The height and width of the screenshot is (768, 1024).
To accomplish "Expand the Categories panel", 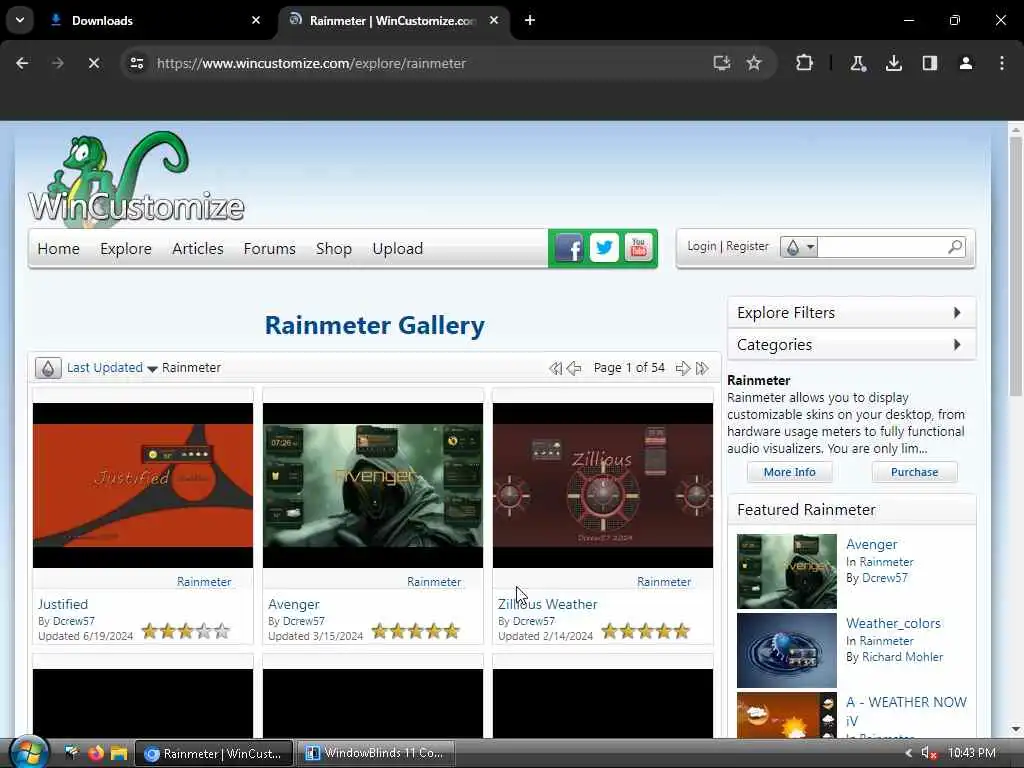I will [852, 345].
